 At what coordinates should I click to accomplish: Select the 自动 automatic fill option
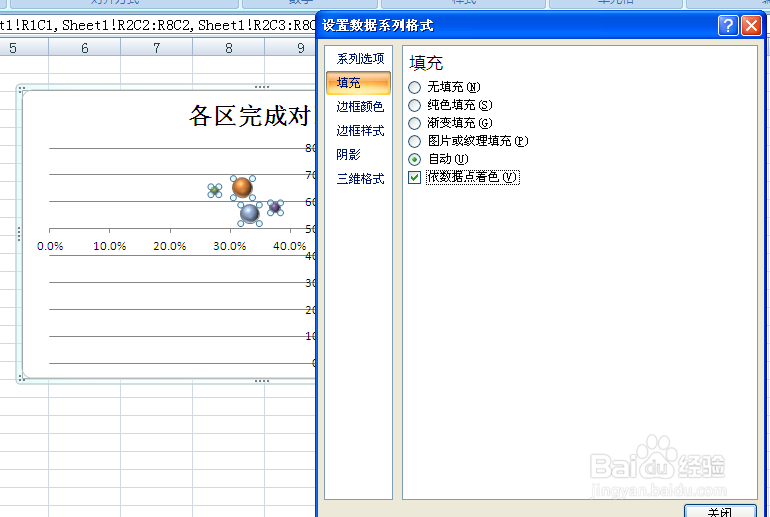tap(415, 159)
